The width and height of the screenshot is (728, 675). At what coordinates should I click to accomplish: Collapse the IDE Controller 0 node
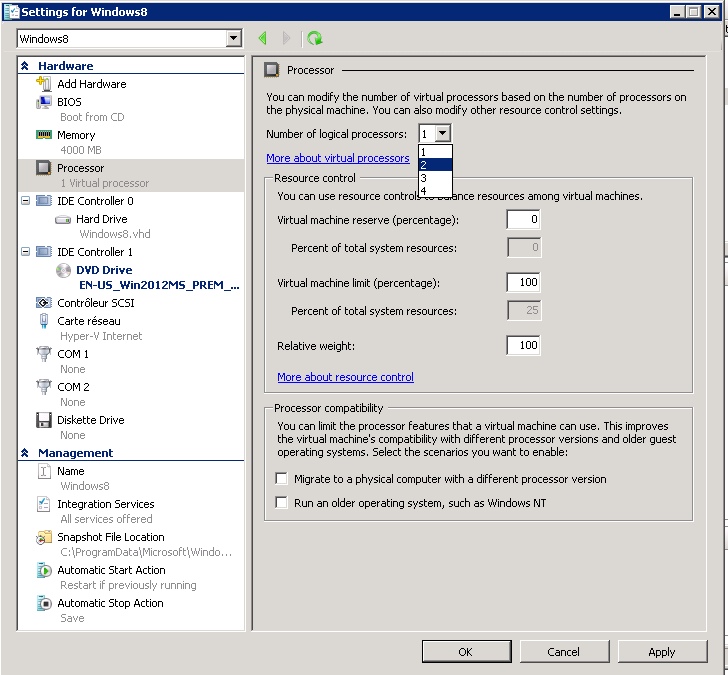point(26,201)
